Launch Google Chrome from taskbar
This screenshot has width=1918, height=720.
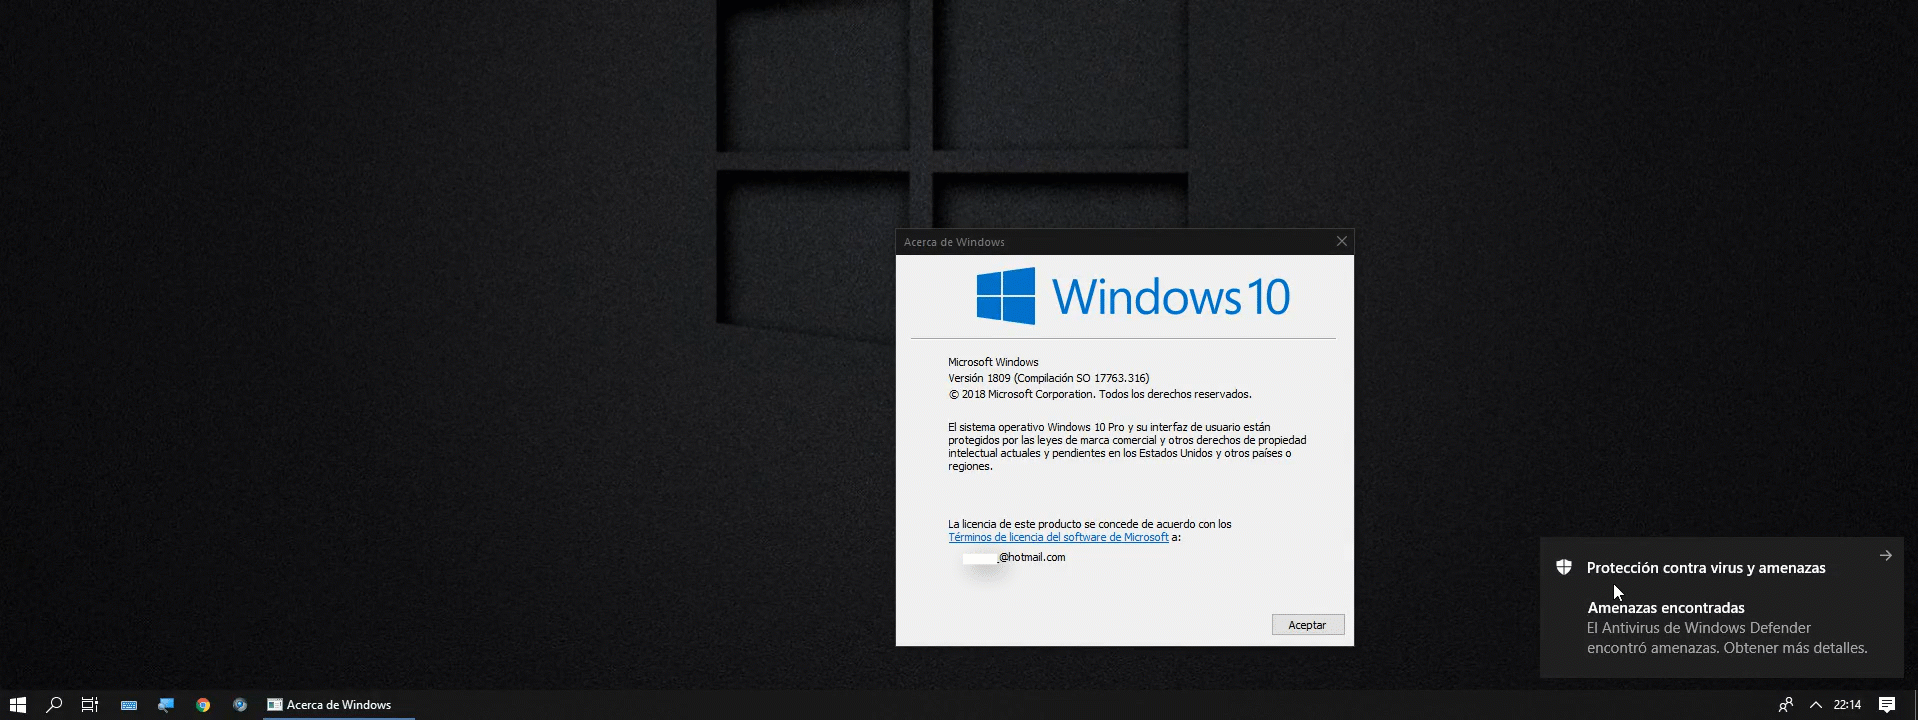203,705
